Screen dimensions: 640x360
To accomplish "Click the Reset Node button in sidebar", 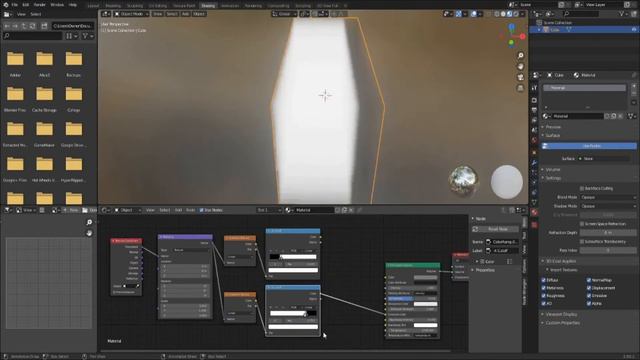I will click(x=496, y=229).
